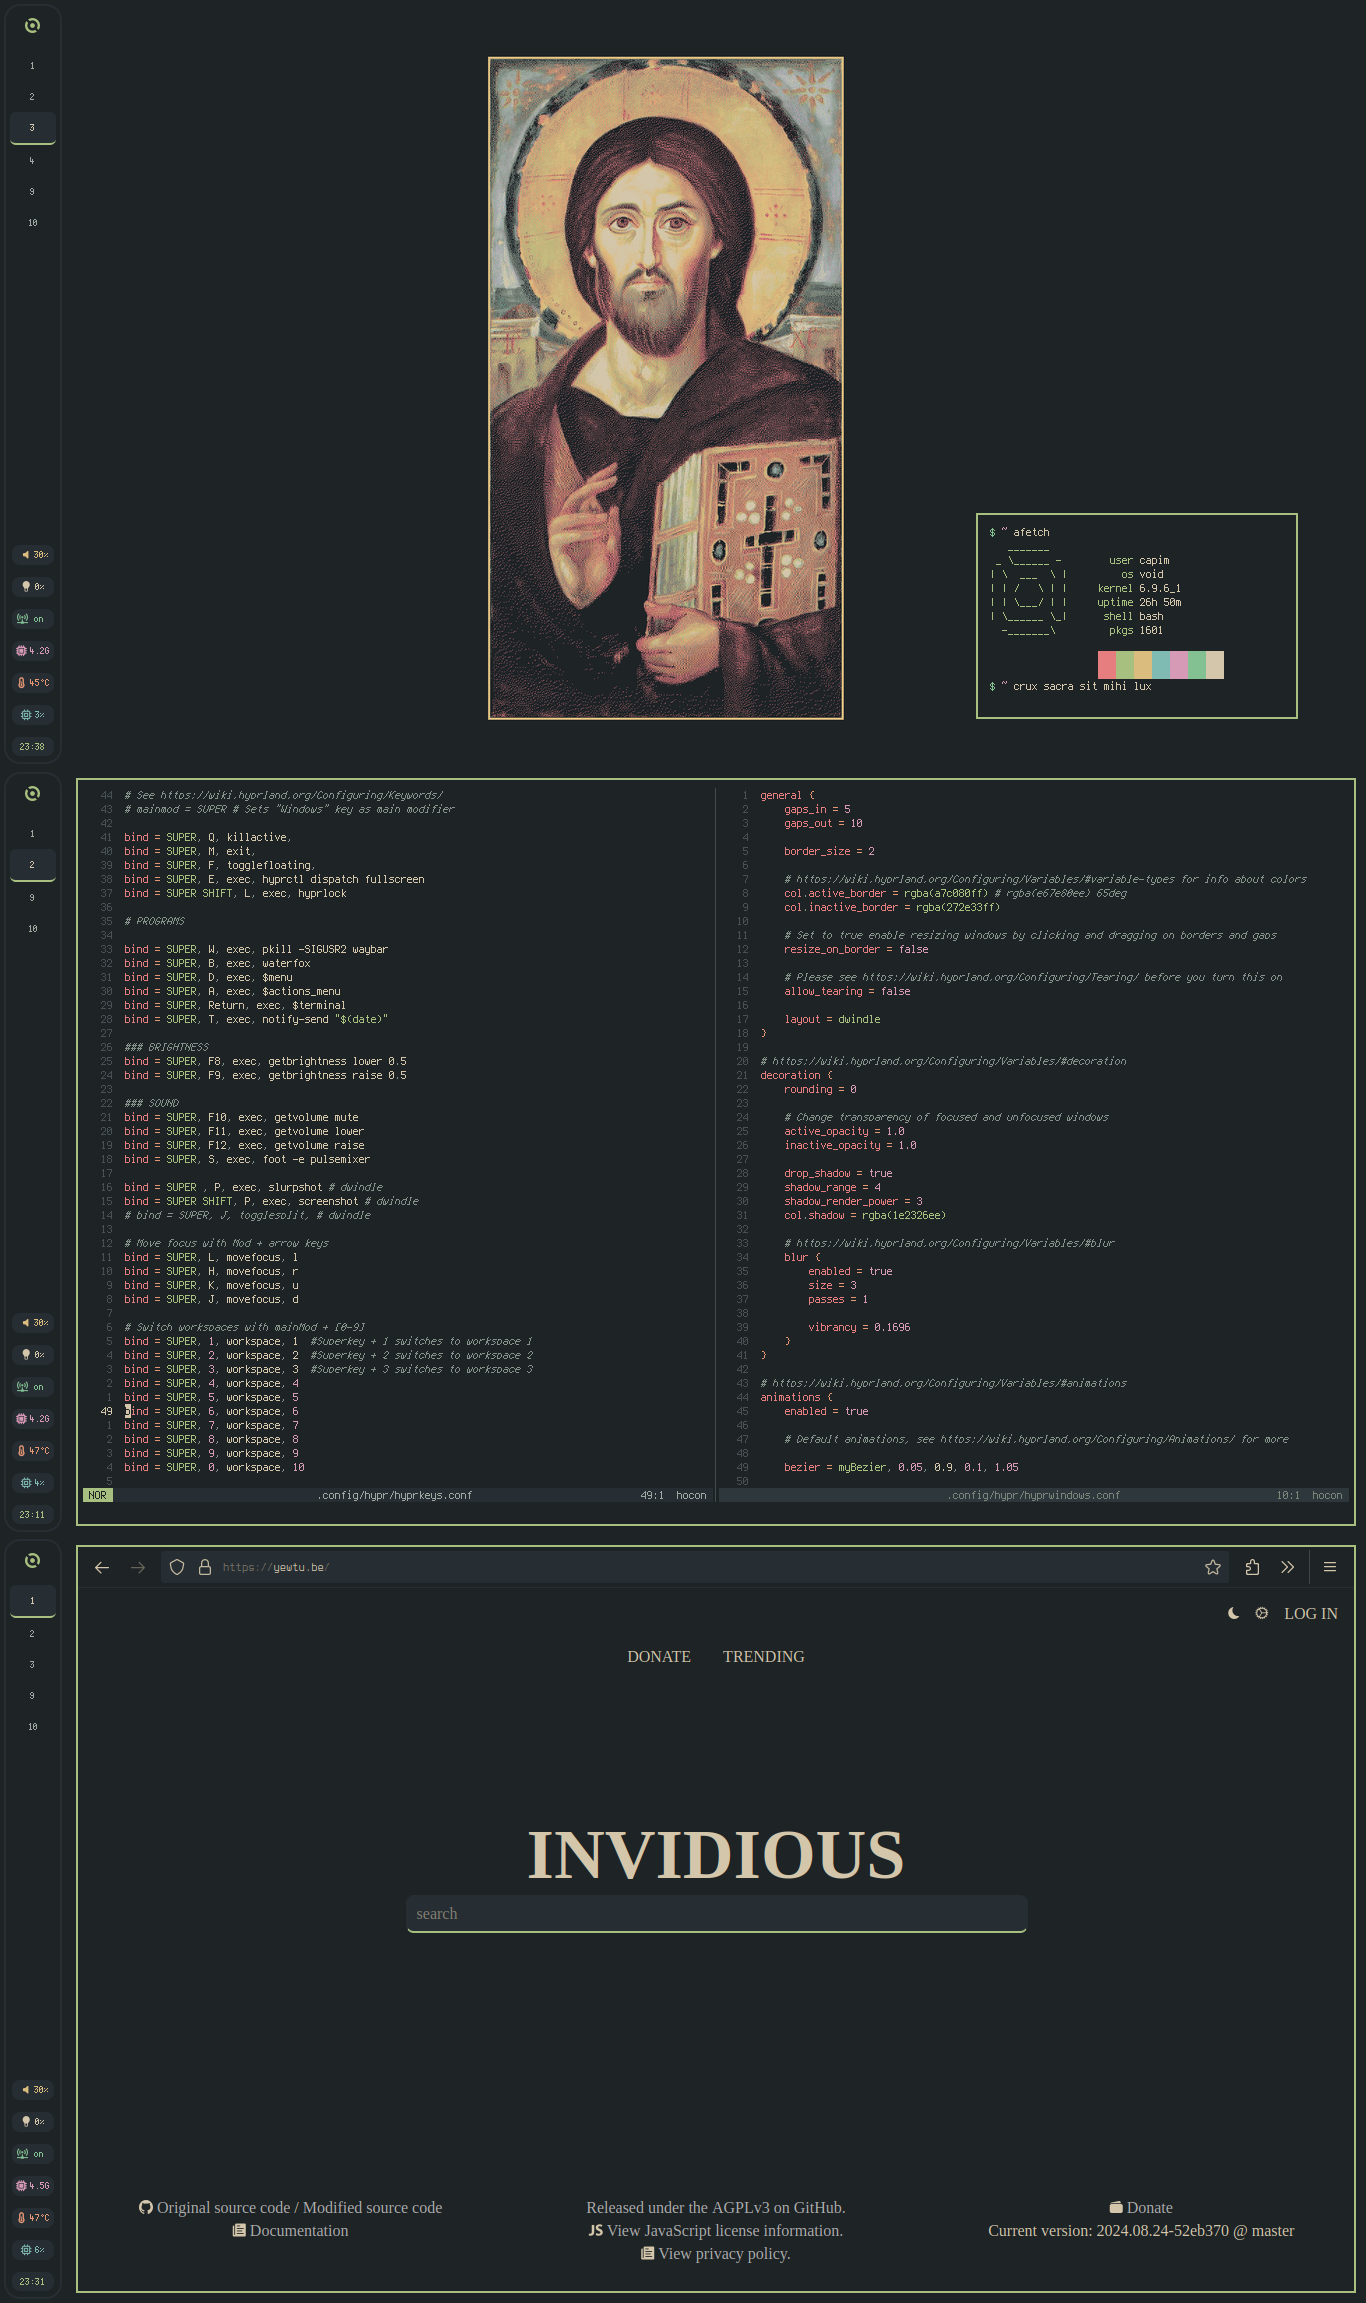
Task: Focus the Invidious search field
Action: (716, 1913)
